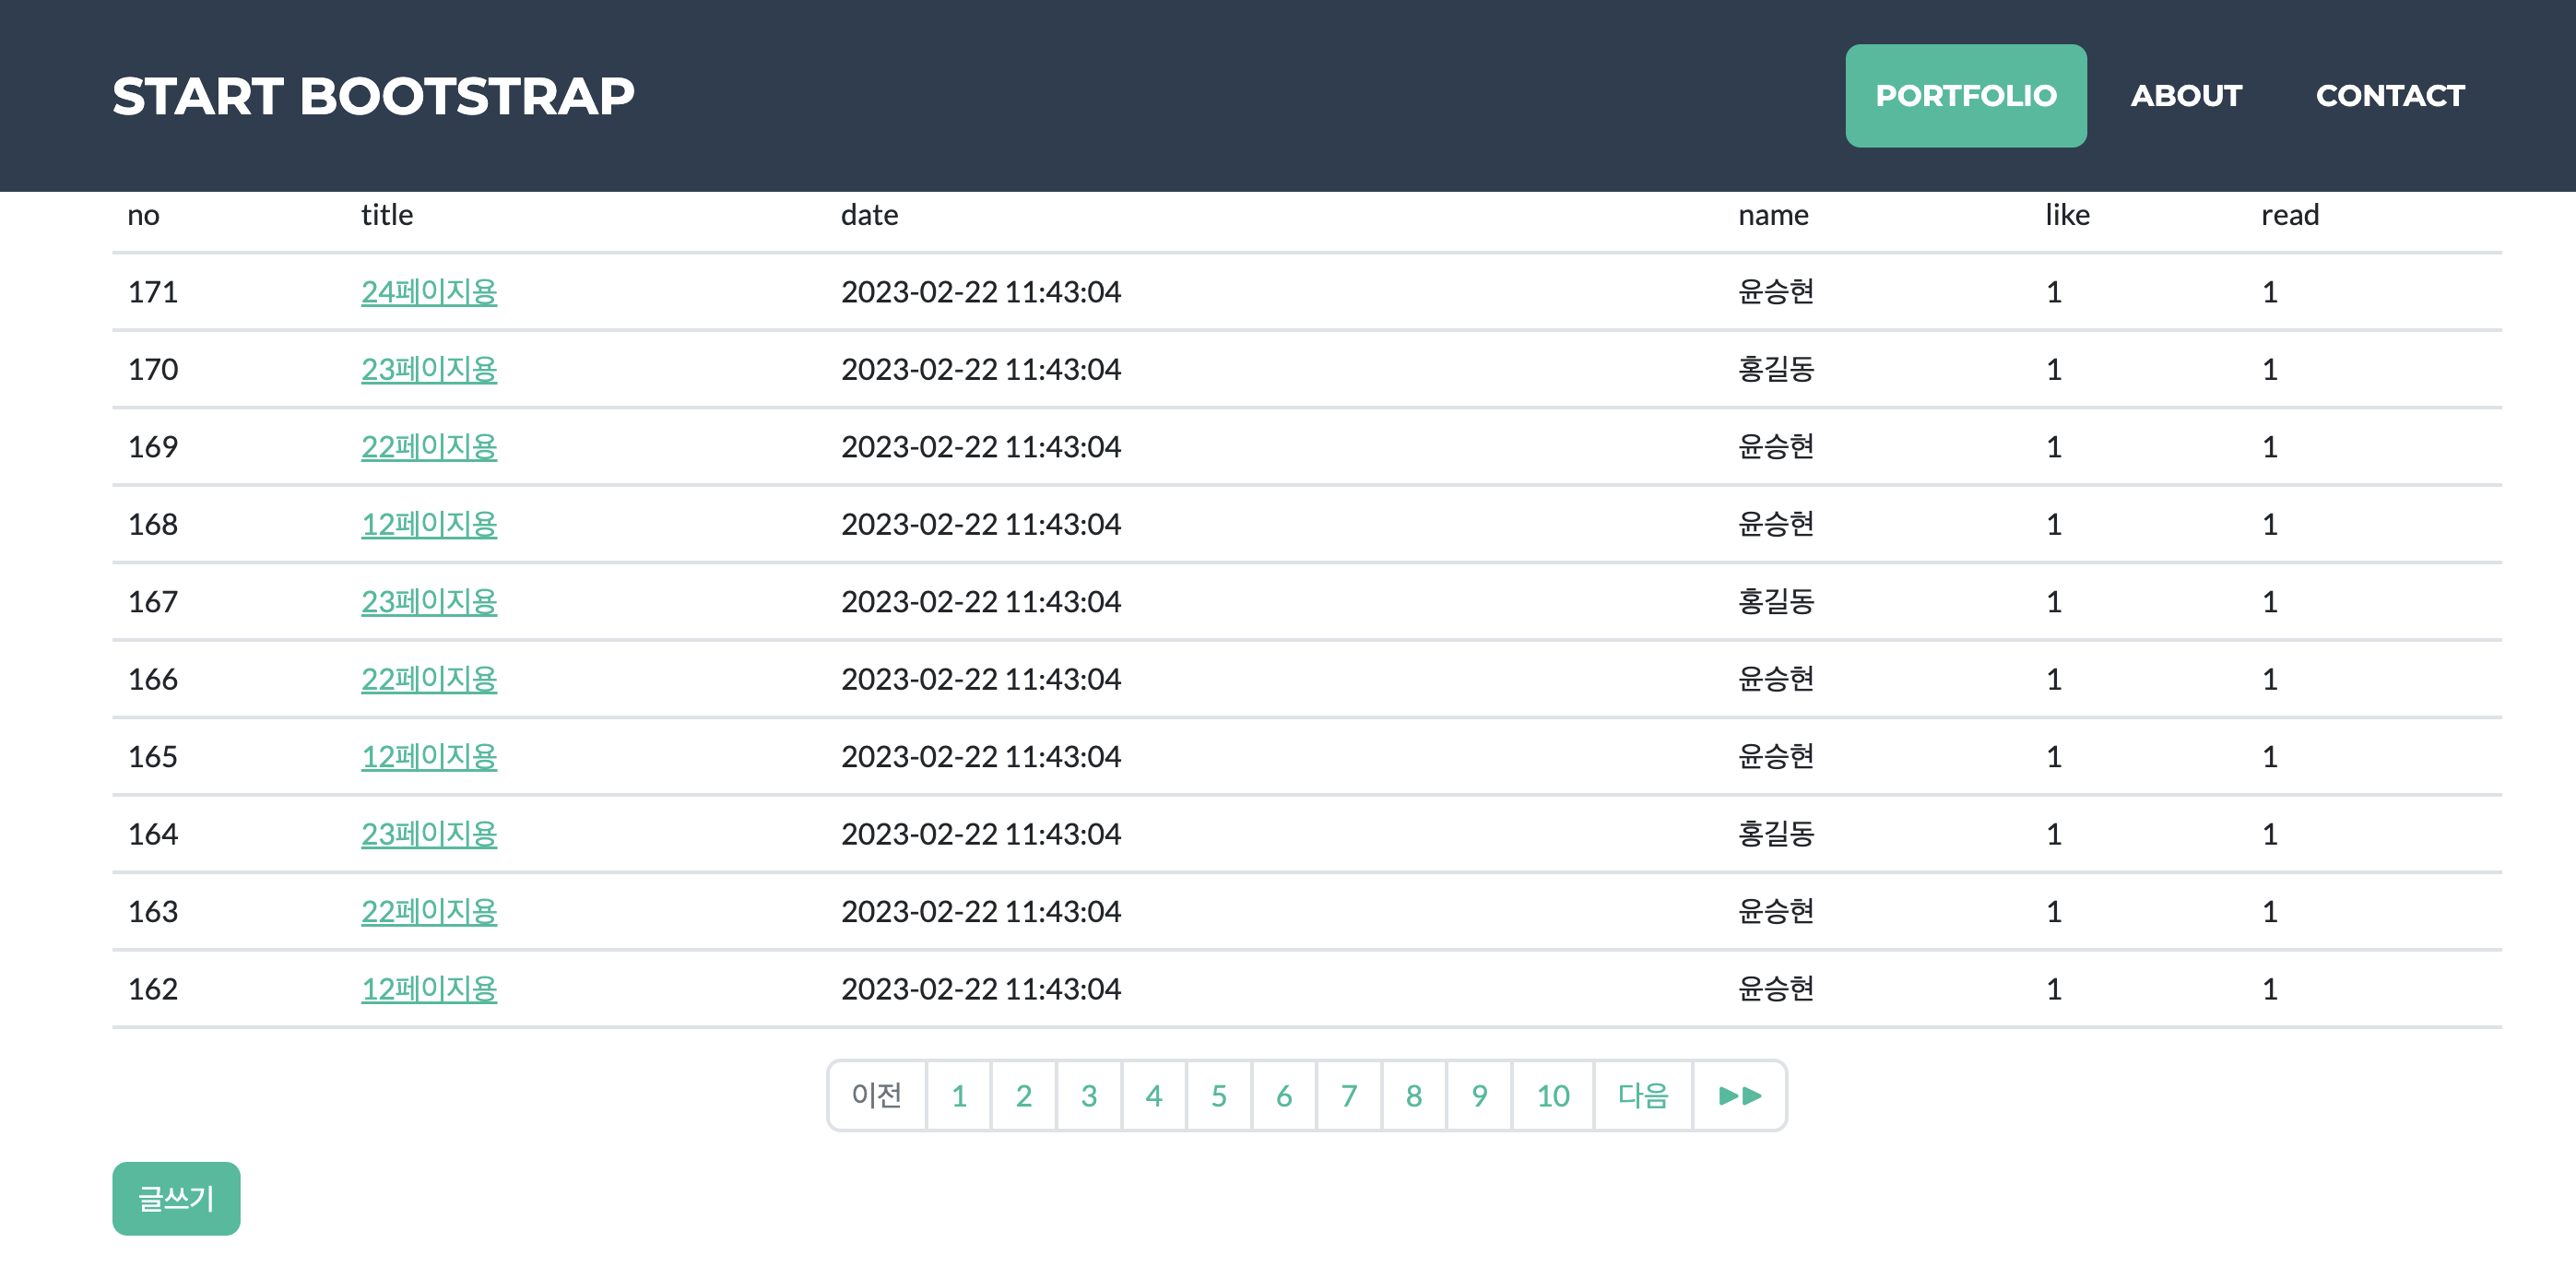Select page 9 in pagination

coord(1479,1095)
